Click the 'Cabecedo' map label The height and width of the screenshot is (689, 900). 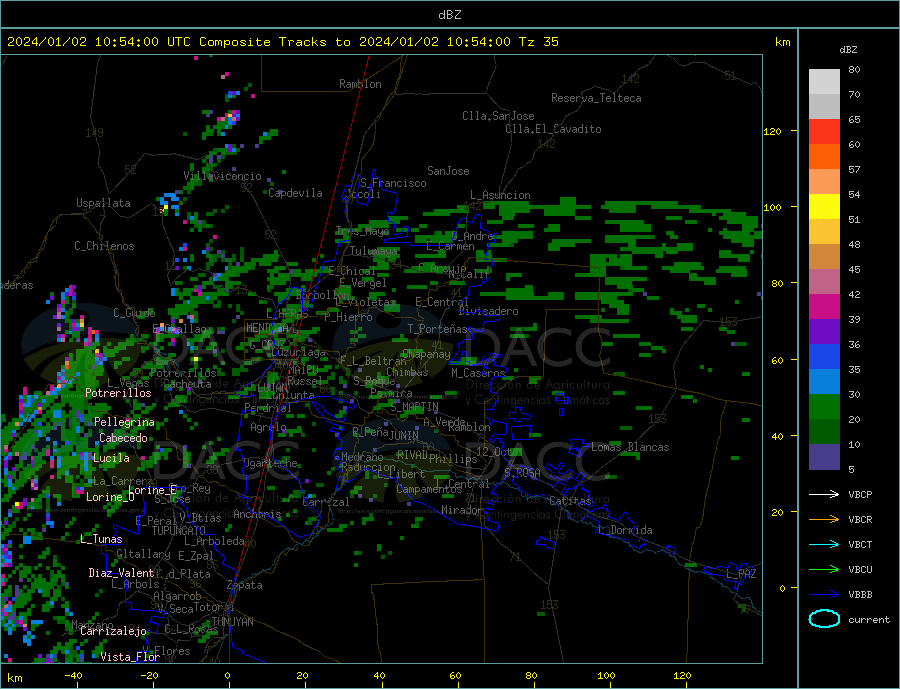coord(123,438)
